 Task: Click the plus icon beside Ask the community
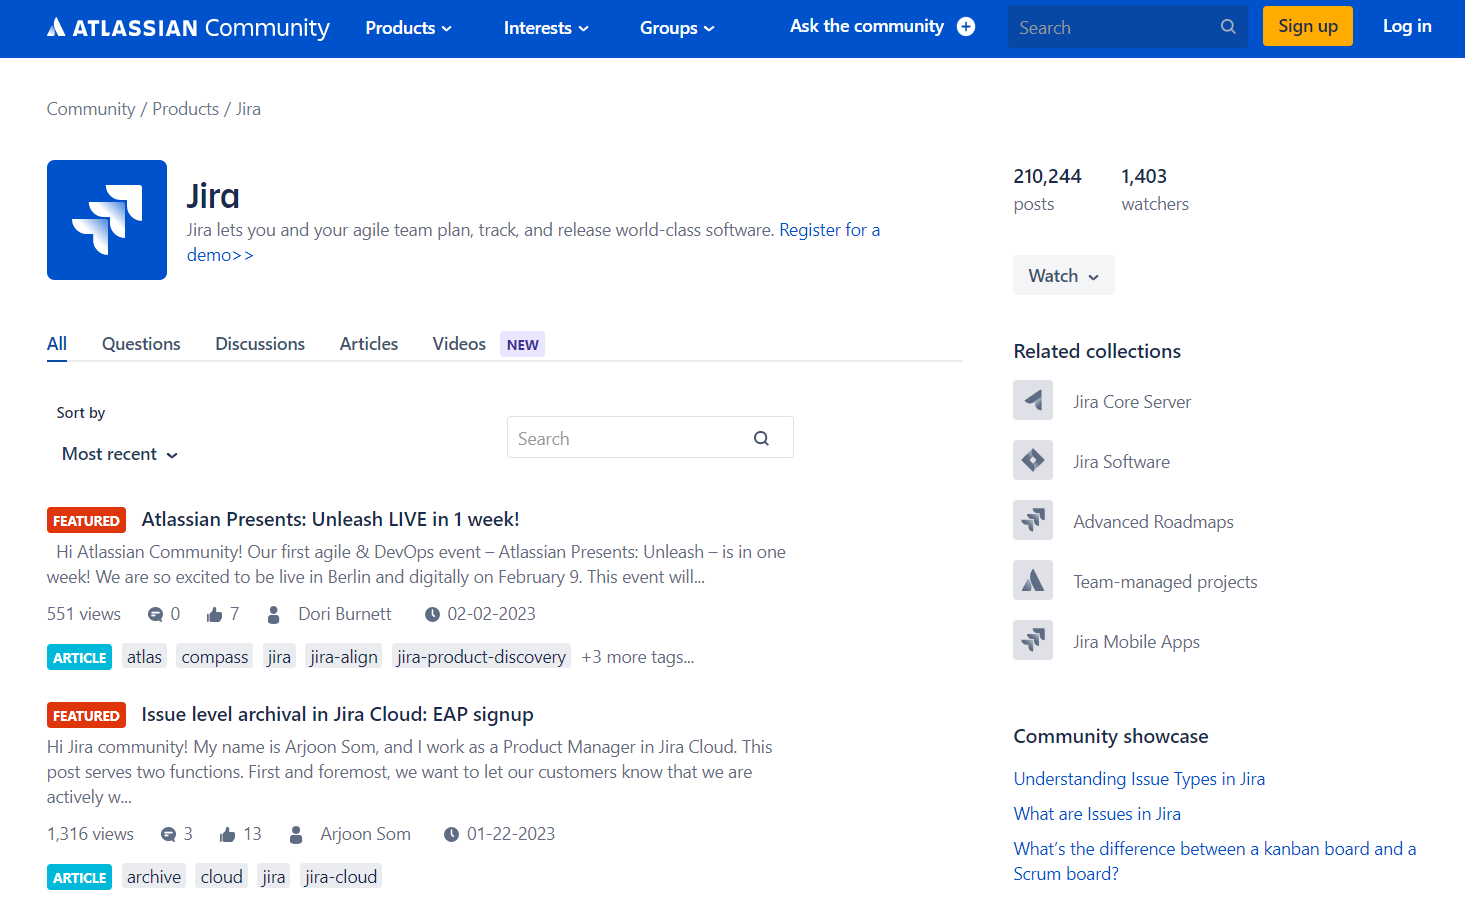pyautogui.click(x=966, y=27)
